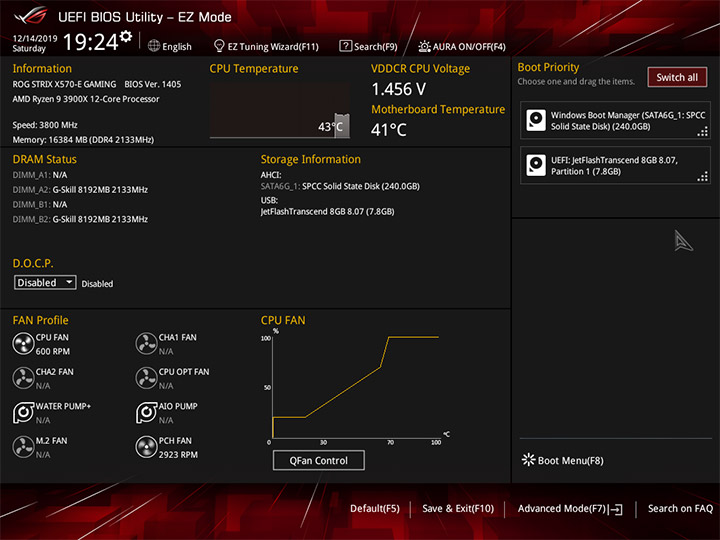Select the PCH FAN icon
720x540 pixels.
point(146,447)
